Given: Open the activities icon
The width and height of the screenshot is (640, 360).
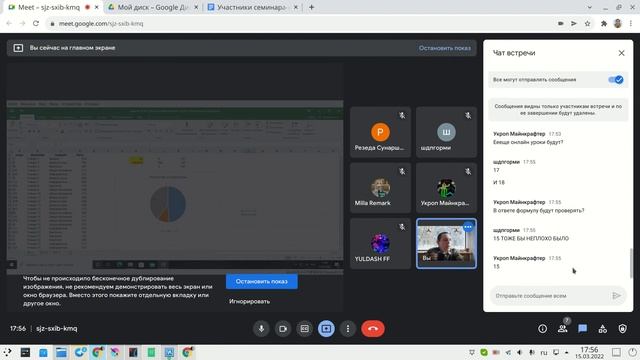Looking at the screenshot, I should pyautogui.click(x=602, y=329).
